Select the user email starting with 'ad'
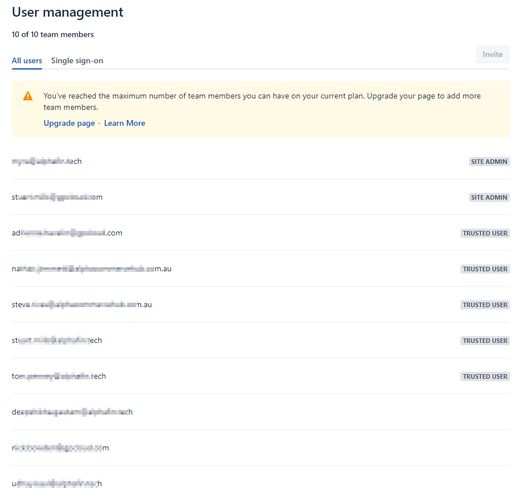The image size is (519, 492). pyautogui.click(x=67, y=233)
